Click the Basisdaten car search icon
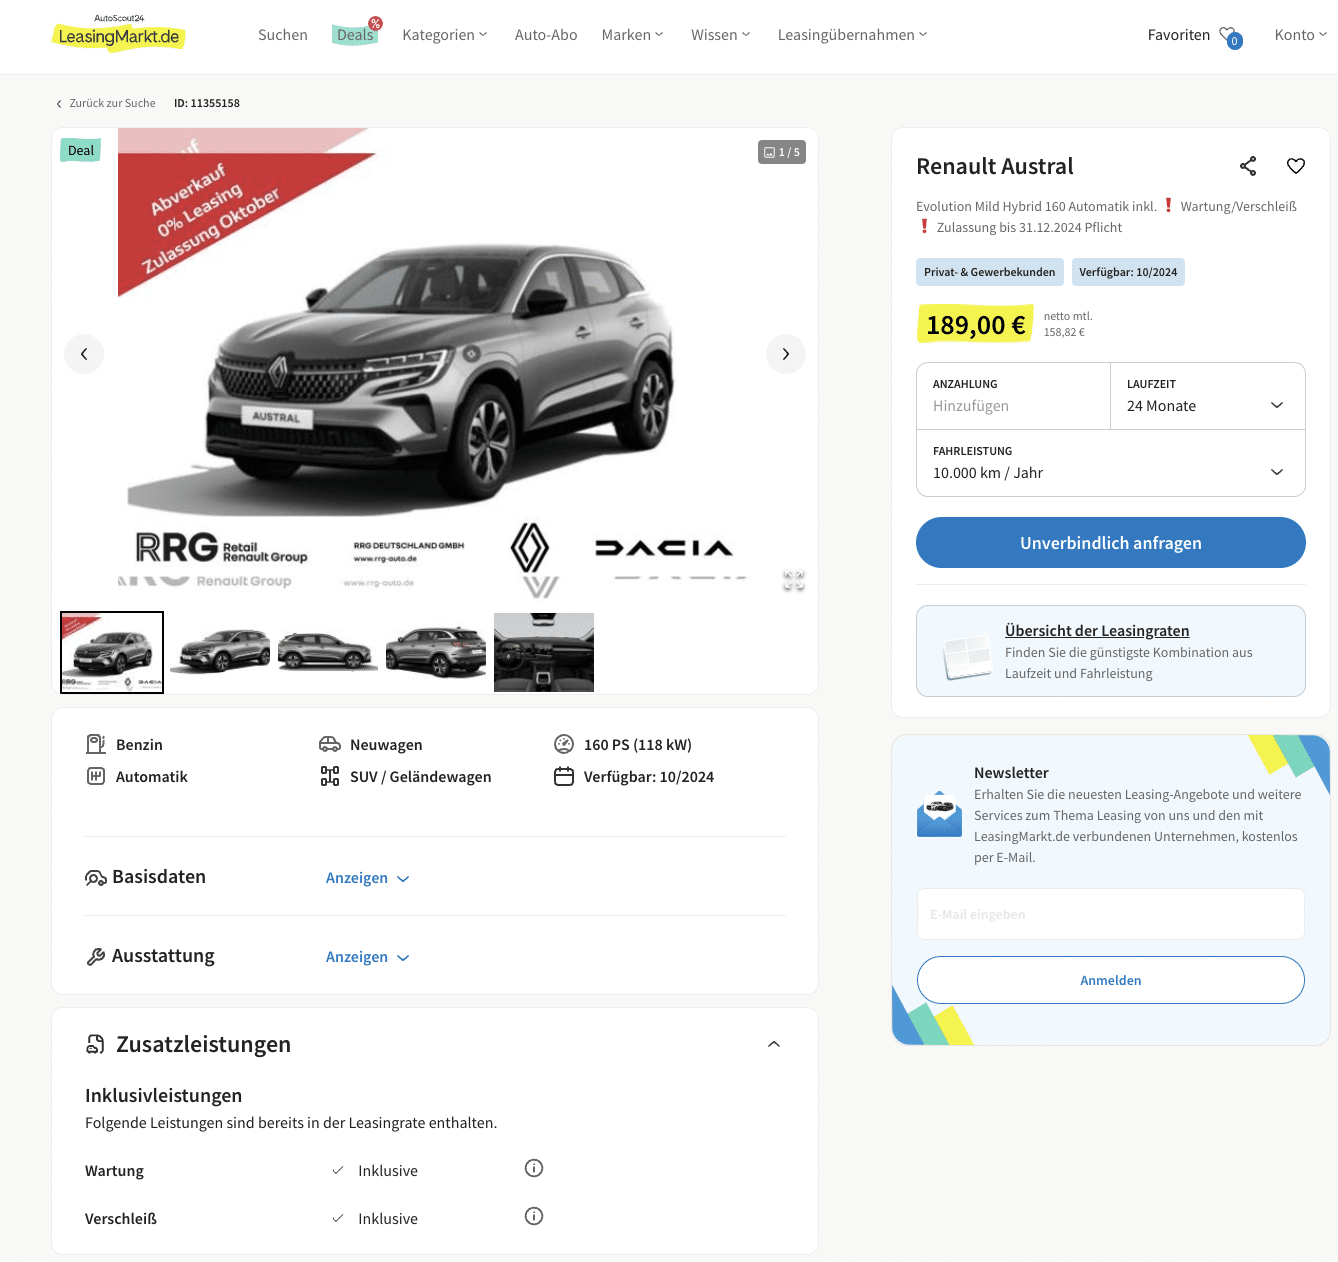 point(96,878)
